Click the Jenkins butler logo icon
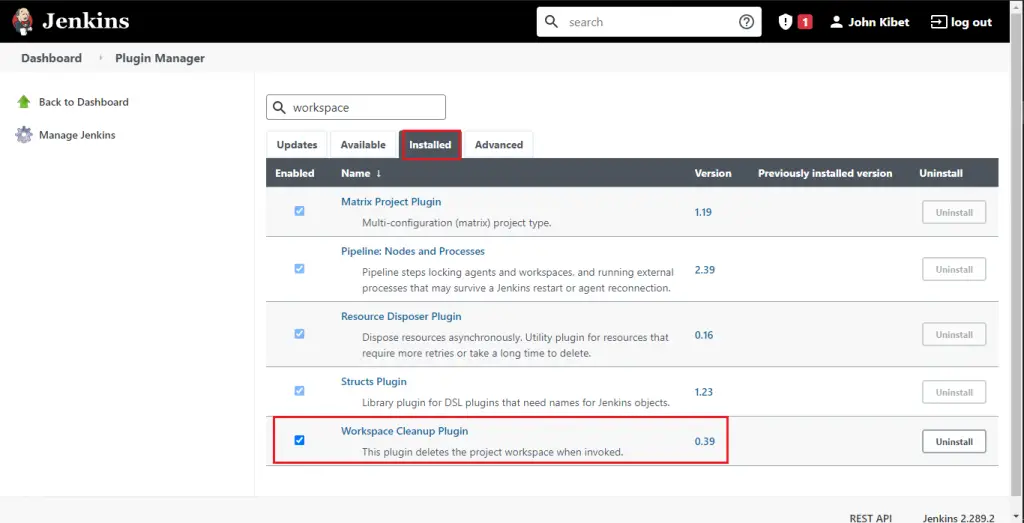 point(24,22)
